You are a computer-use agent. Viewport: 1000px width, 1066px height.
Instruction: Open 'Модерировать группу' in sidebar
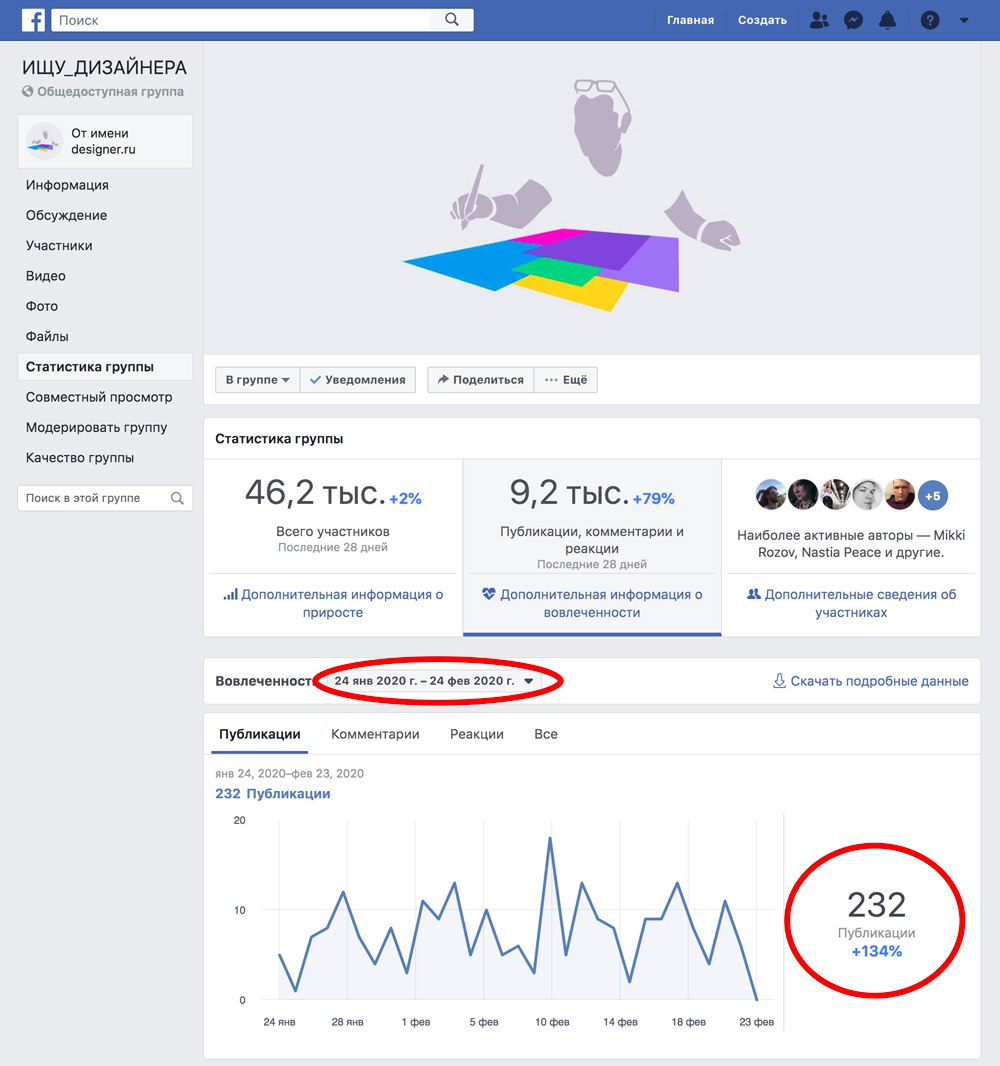[x=97, y=428]
